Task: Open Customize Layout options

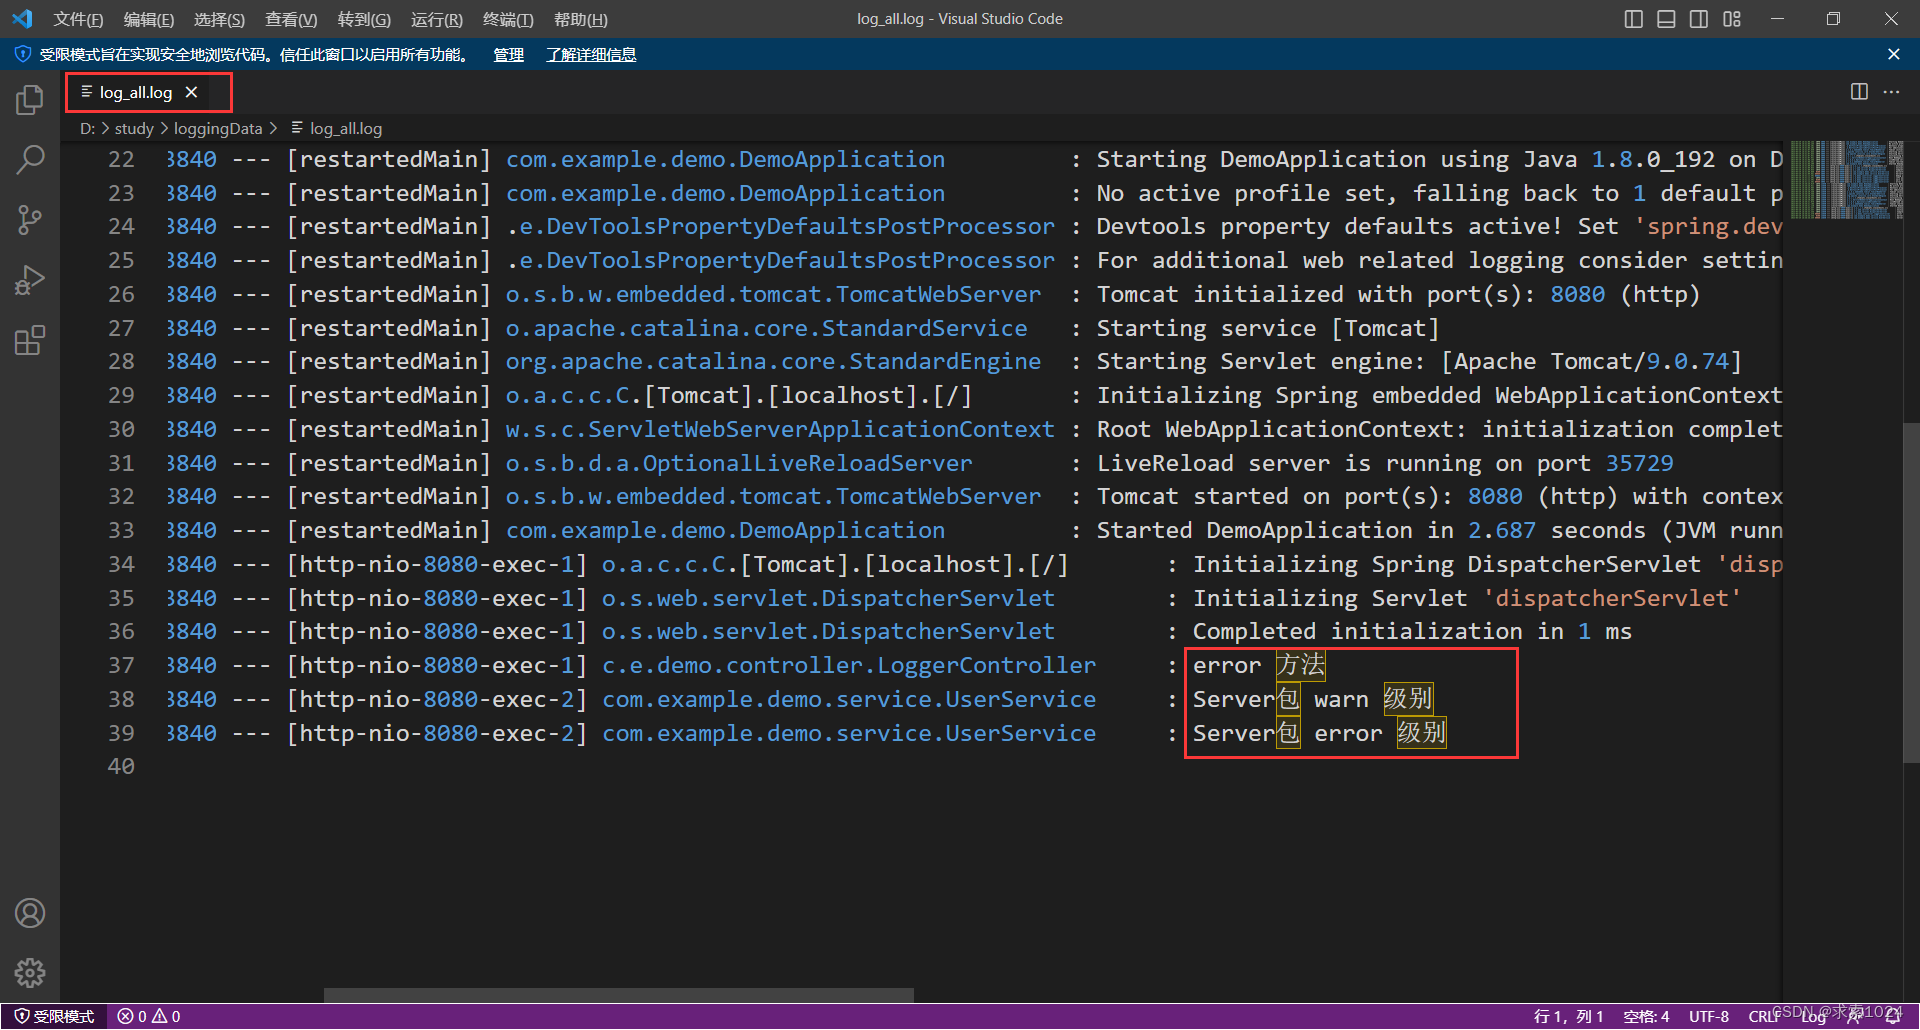Action: pyautogui.click(x=1732, y=19)
